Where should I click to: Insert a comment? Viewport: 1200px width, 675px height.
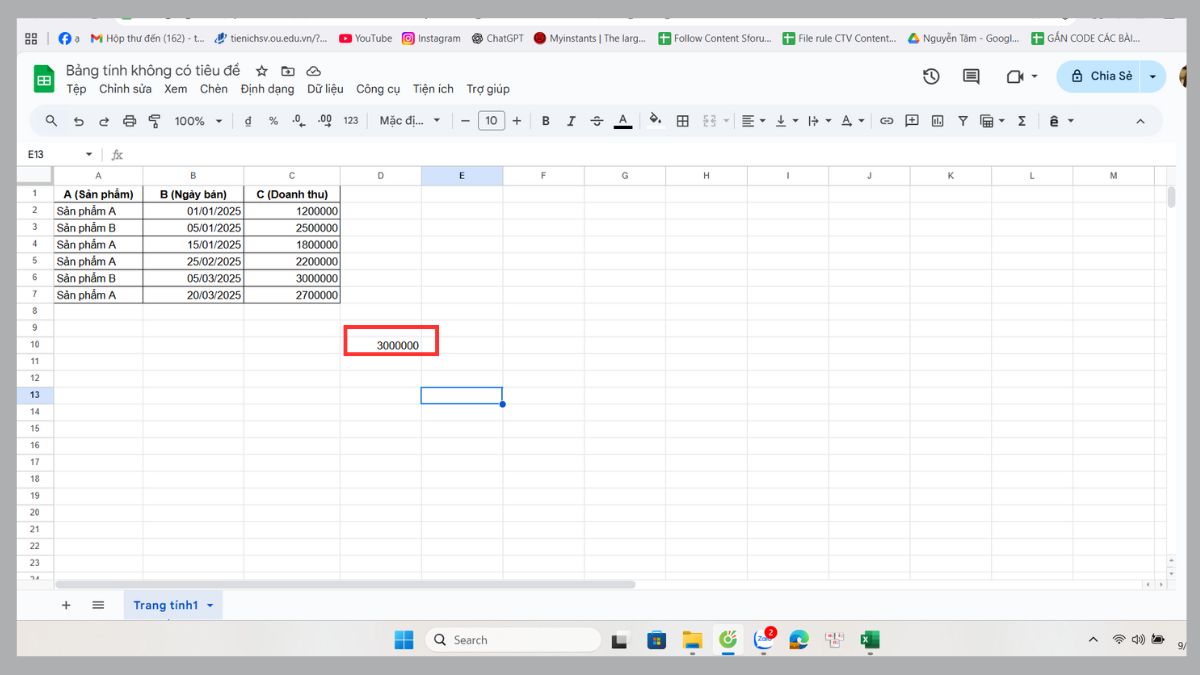point(912,121)
